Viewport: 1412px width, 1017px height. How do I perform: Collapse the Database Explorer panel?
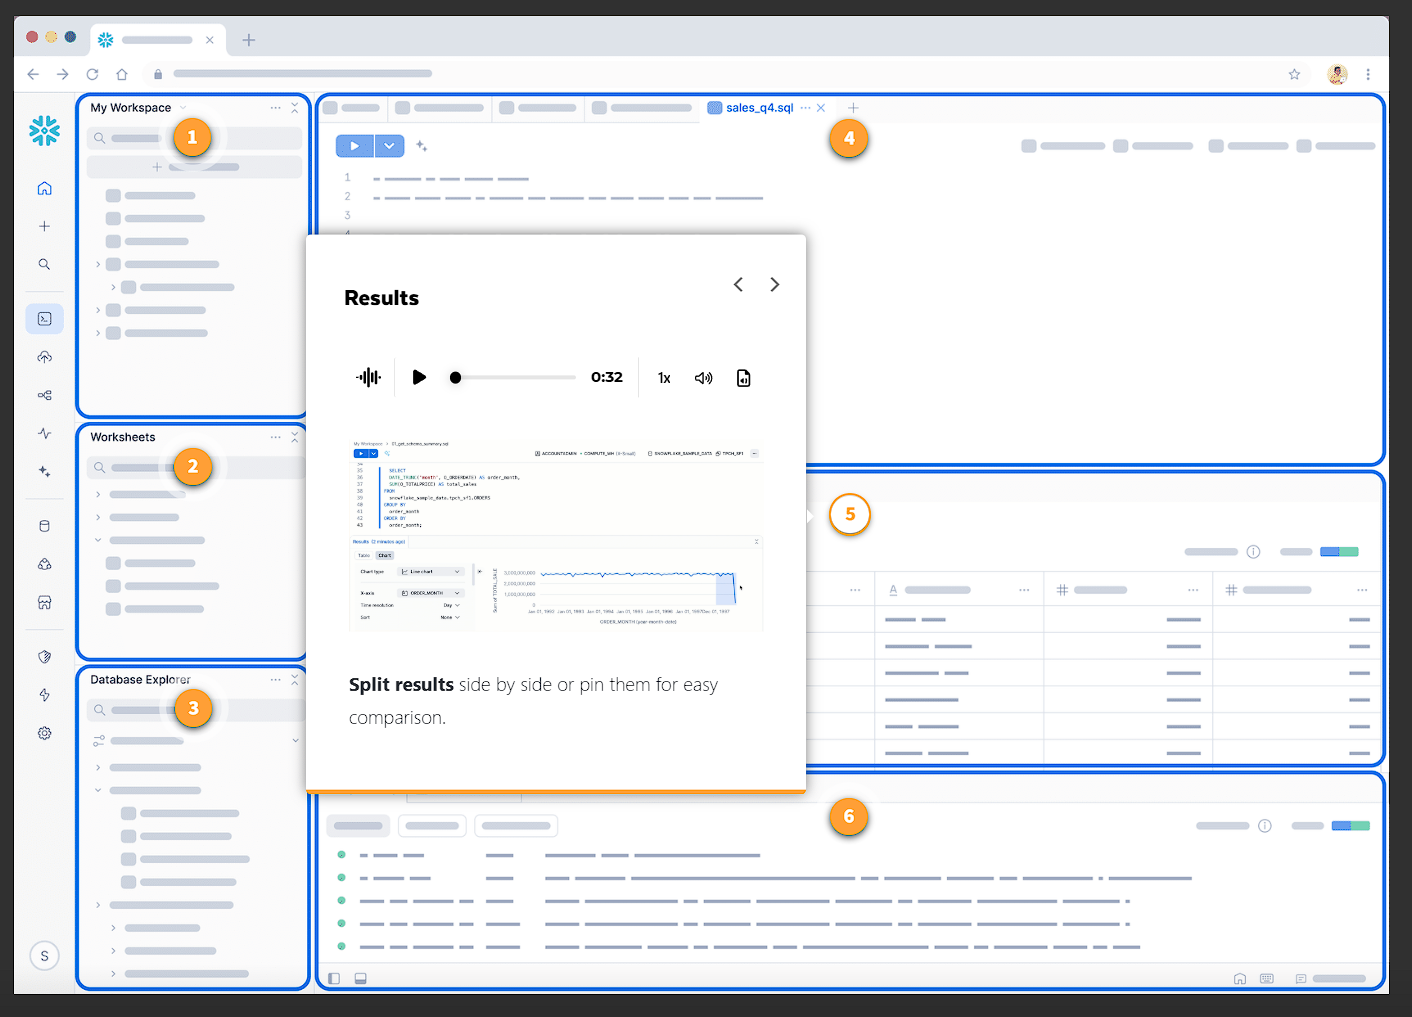coord(295,679)
